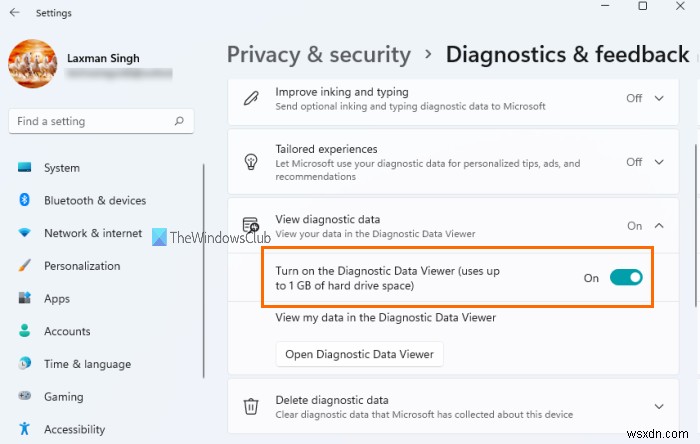700x444 pixels.
Task: Click the Gaming controller icon
Action: (24, 397)
